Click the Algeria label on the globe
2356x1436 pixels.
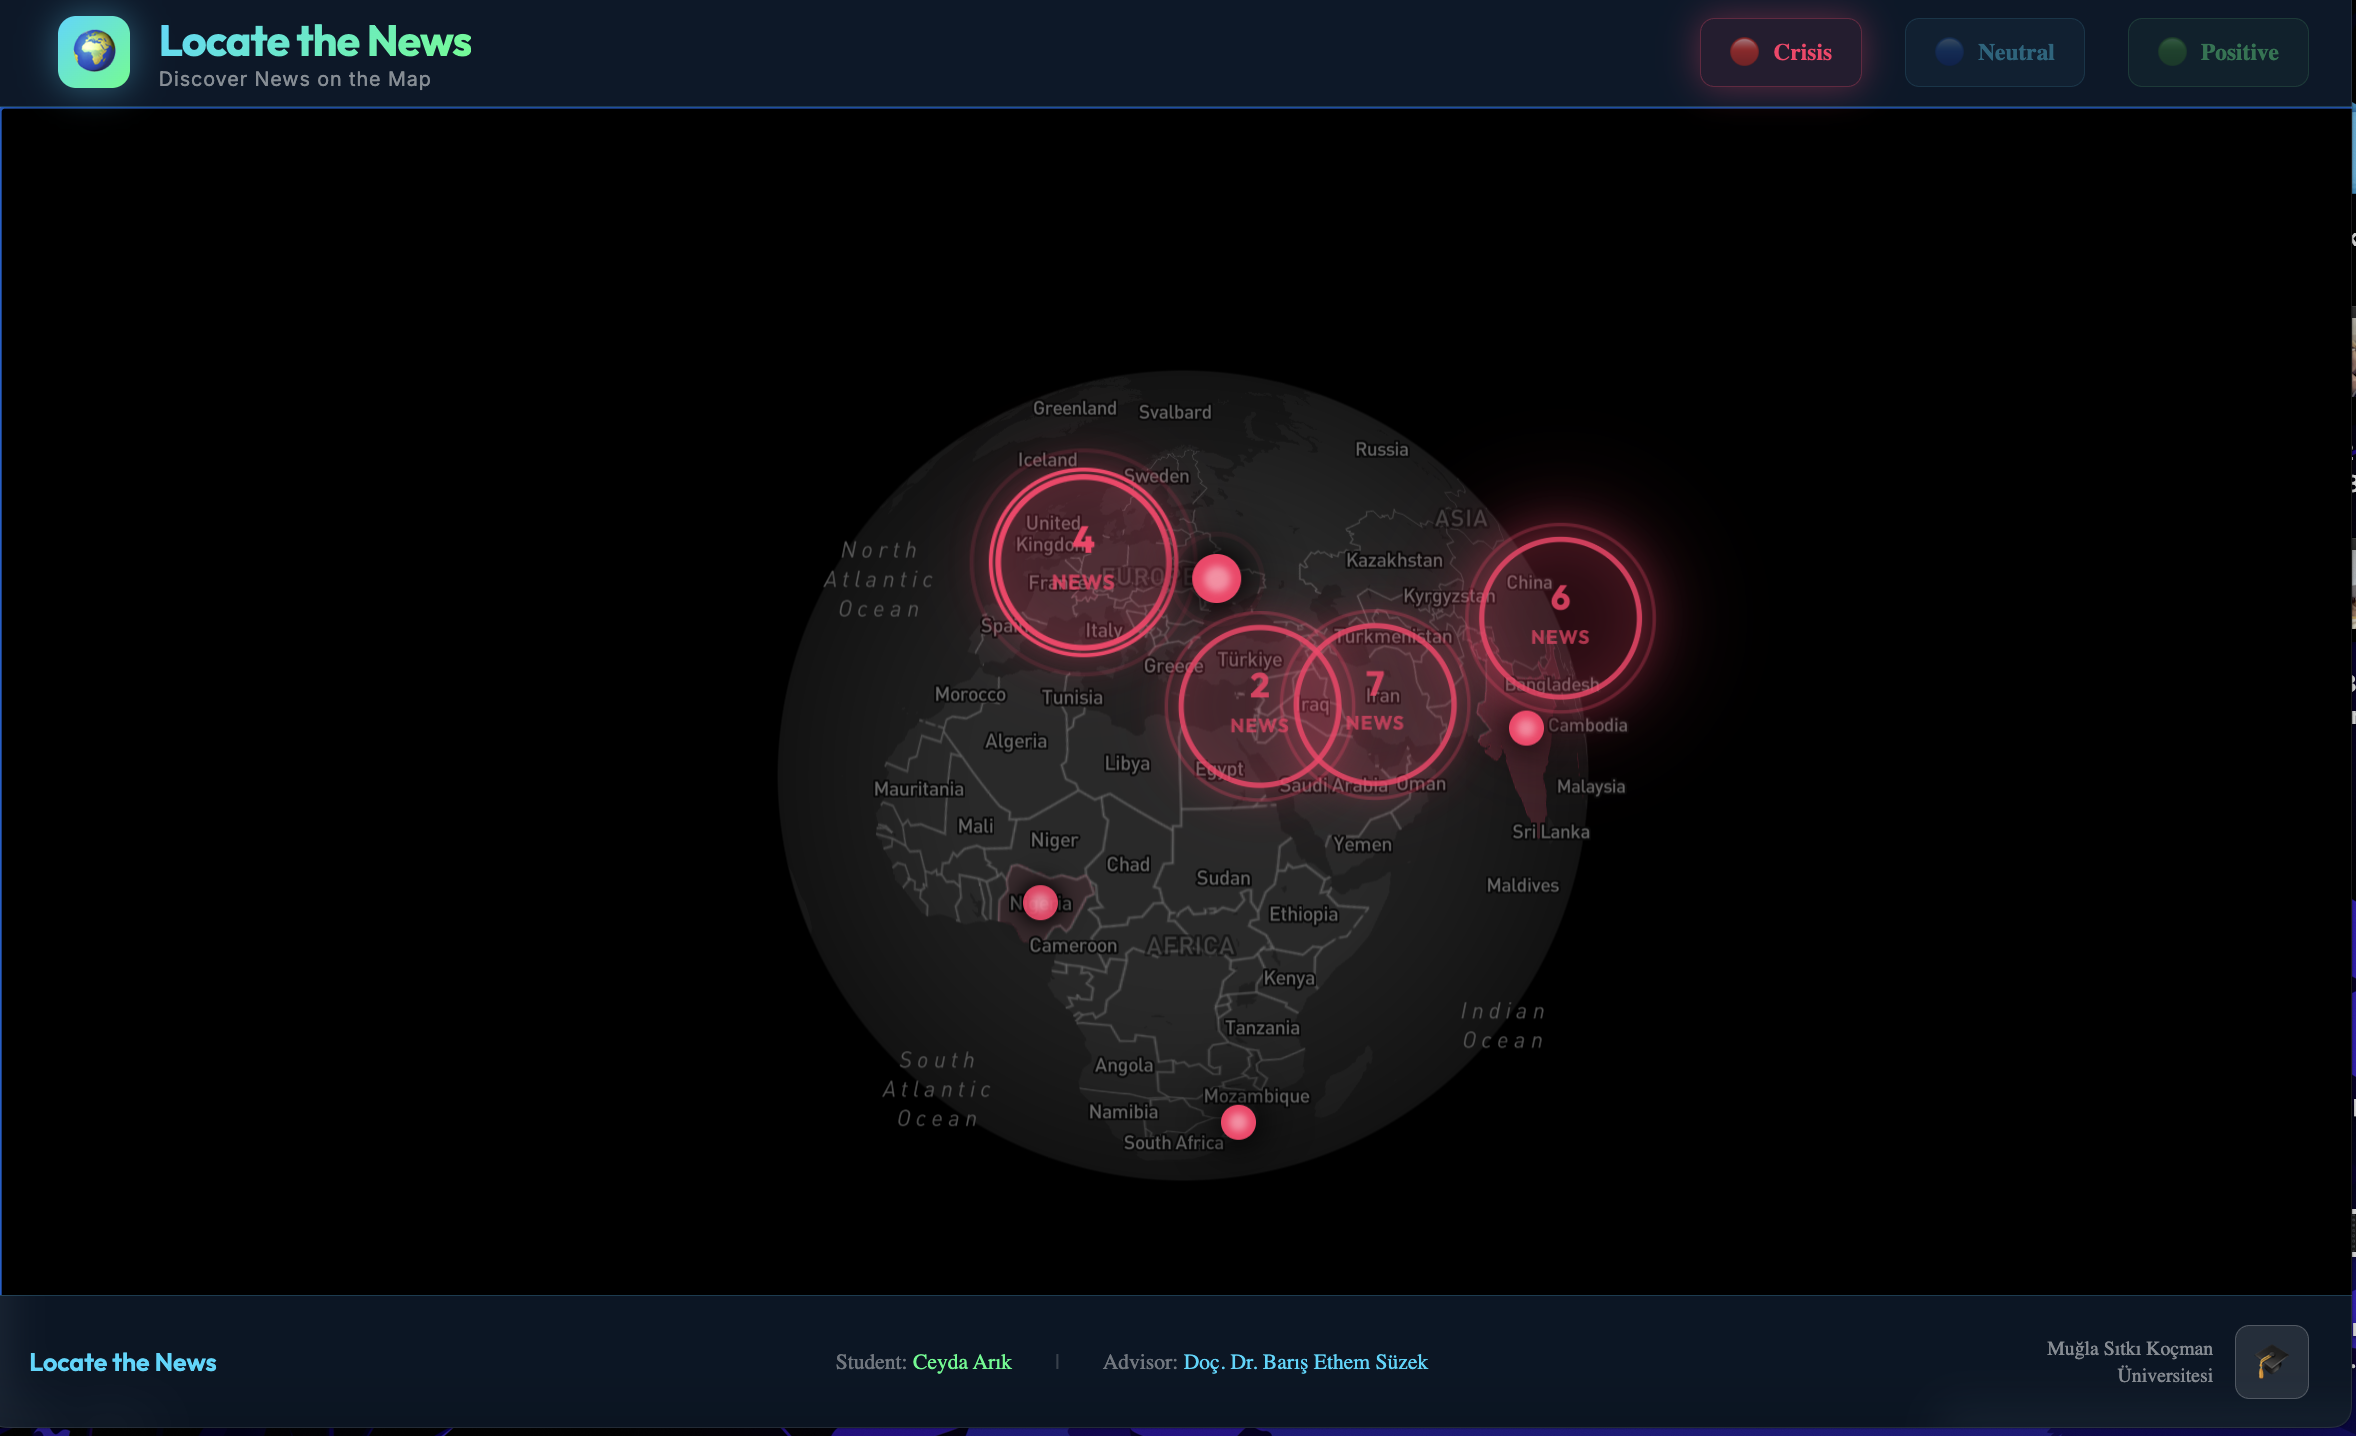click(1016, 741)
